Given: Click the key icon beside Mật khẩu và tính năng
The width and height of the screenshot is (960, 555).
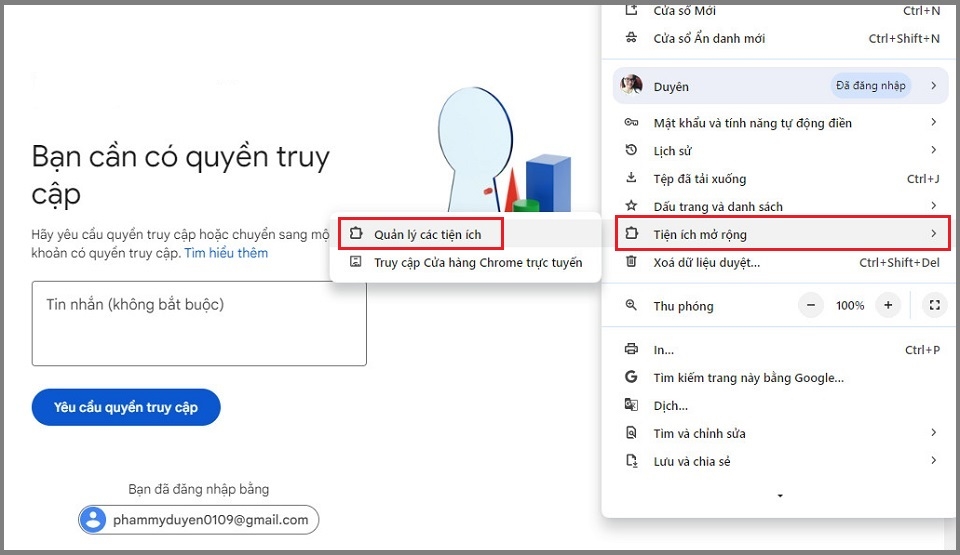Looking at the screenshot, I should pyautogui.click(x=631, y=123).
